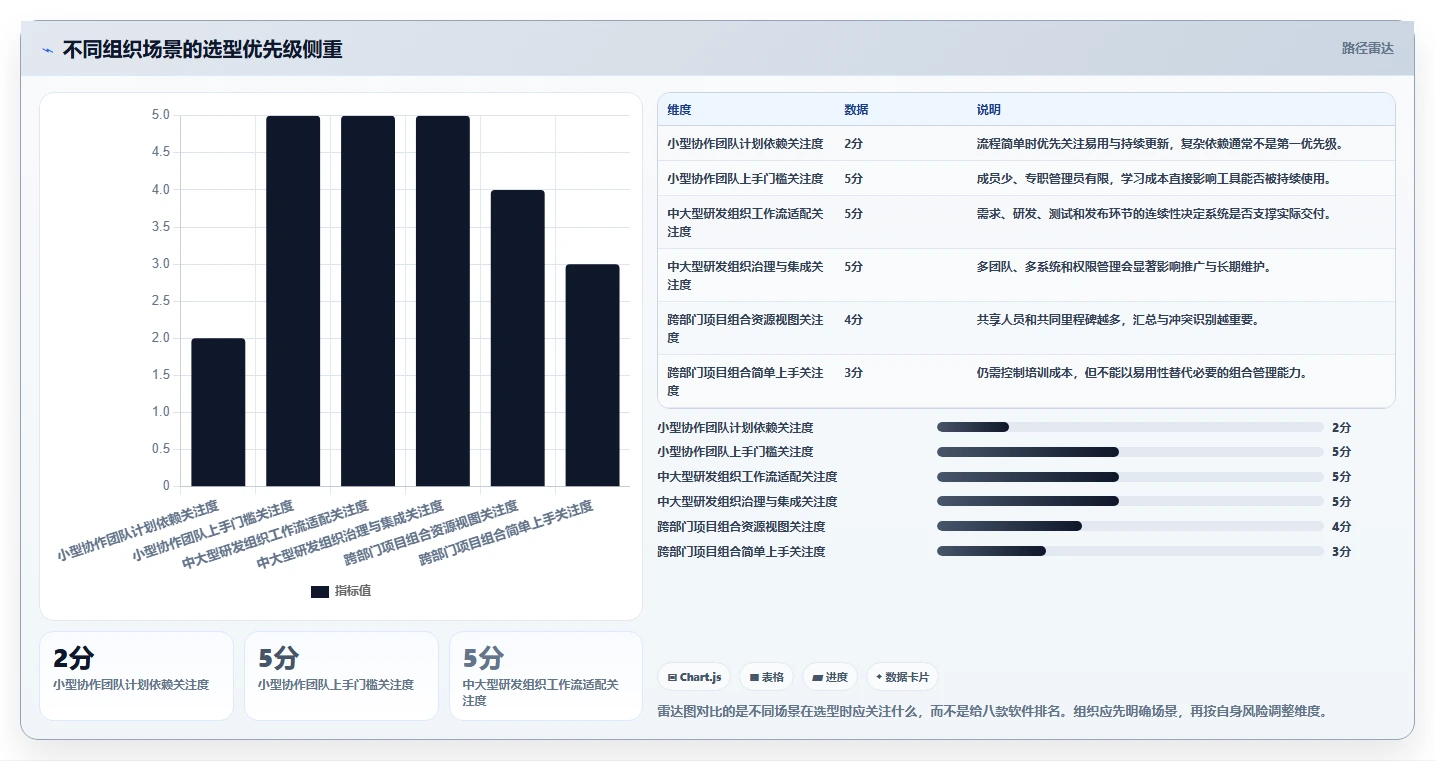Viewport: 1435px width, 761px height.
Task: Toggle the 指标值 legend color swatch
Action: click(x=320, y=592)
